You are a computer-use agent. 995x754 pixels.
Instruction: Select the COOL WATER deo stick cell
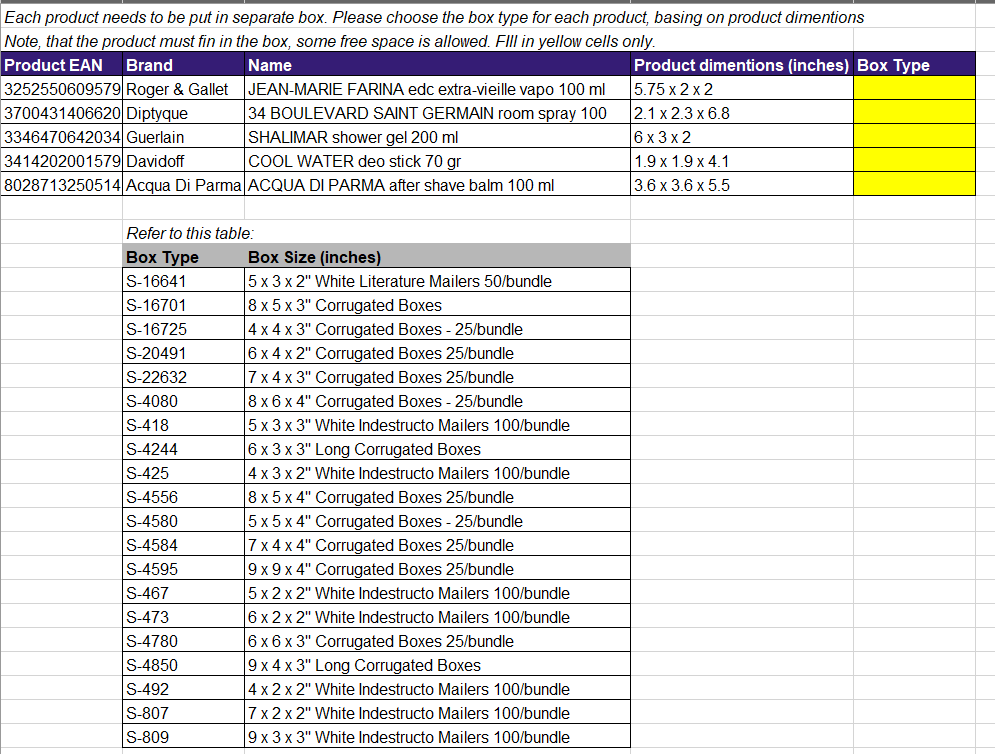(437, 161)
